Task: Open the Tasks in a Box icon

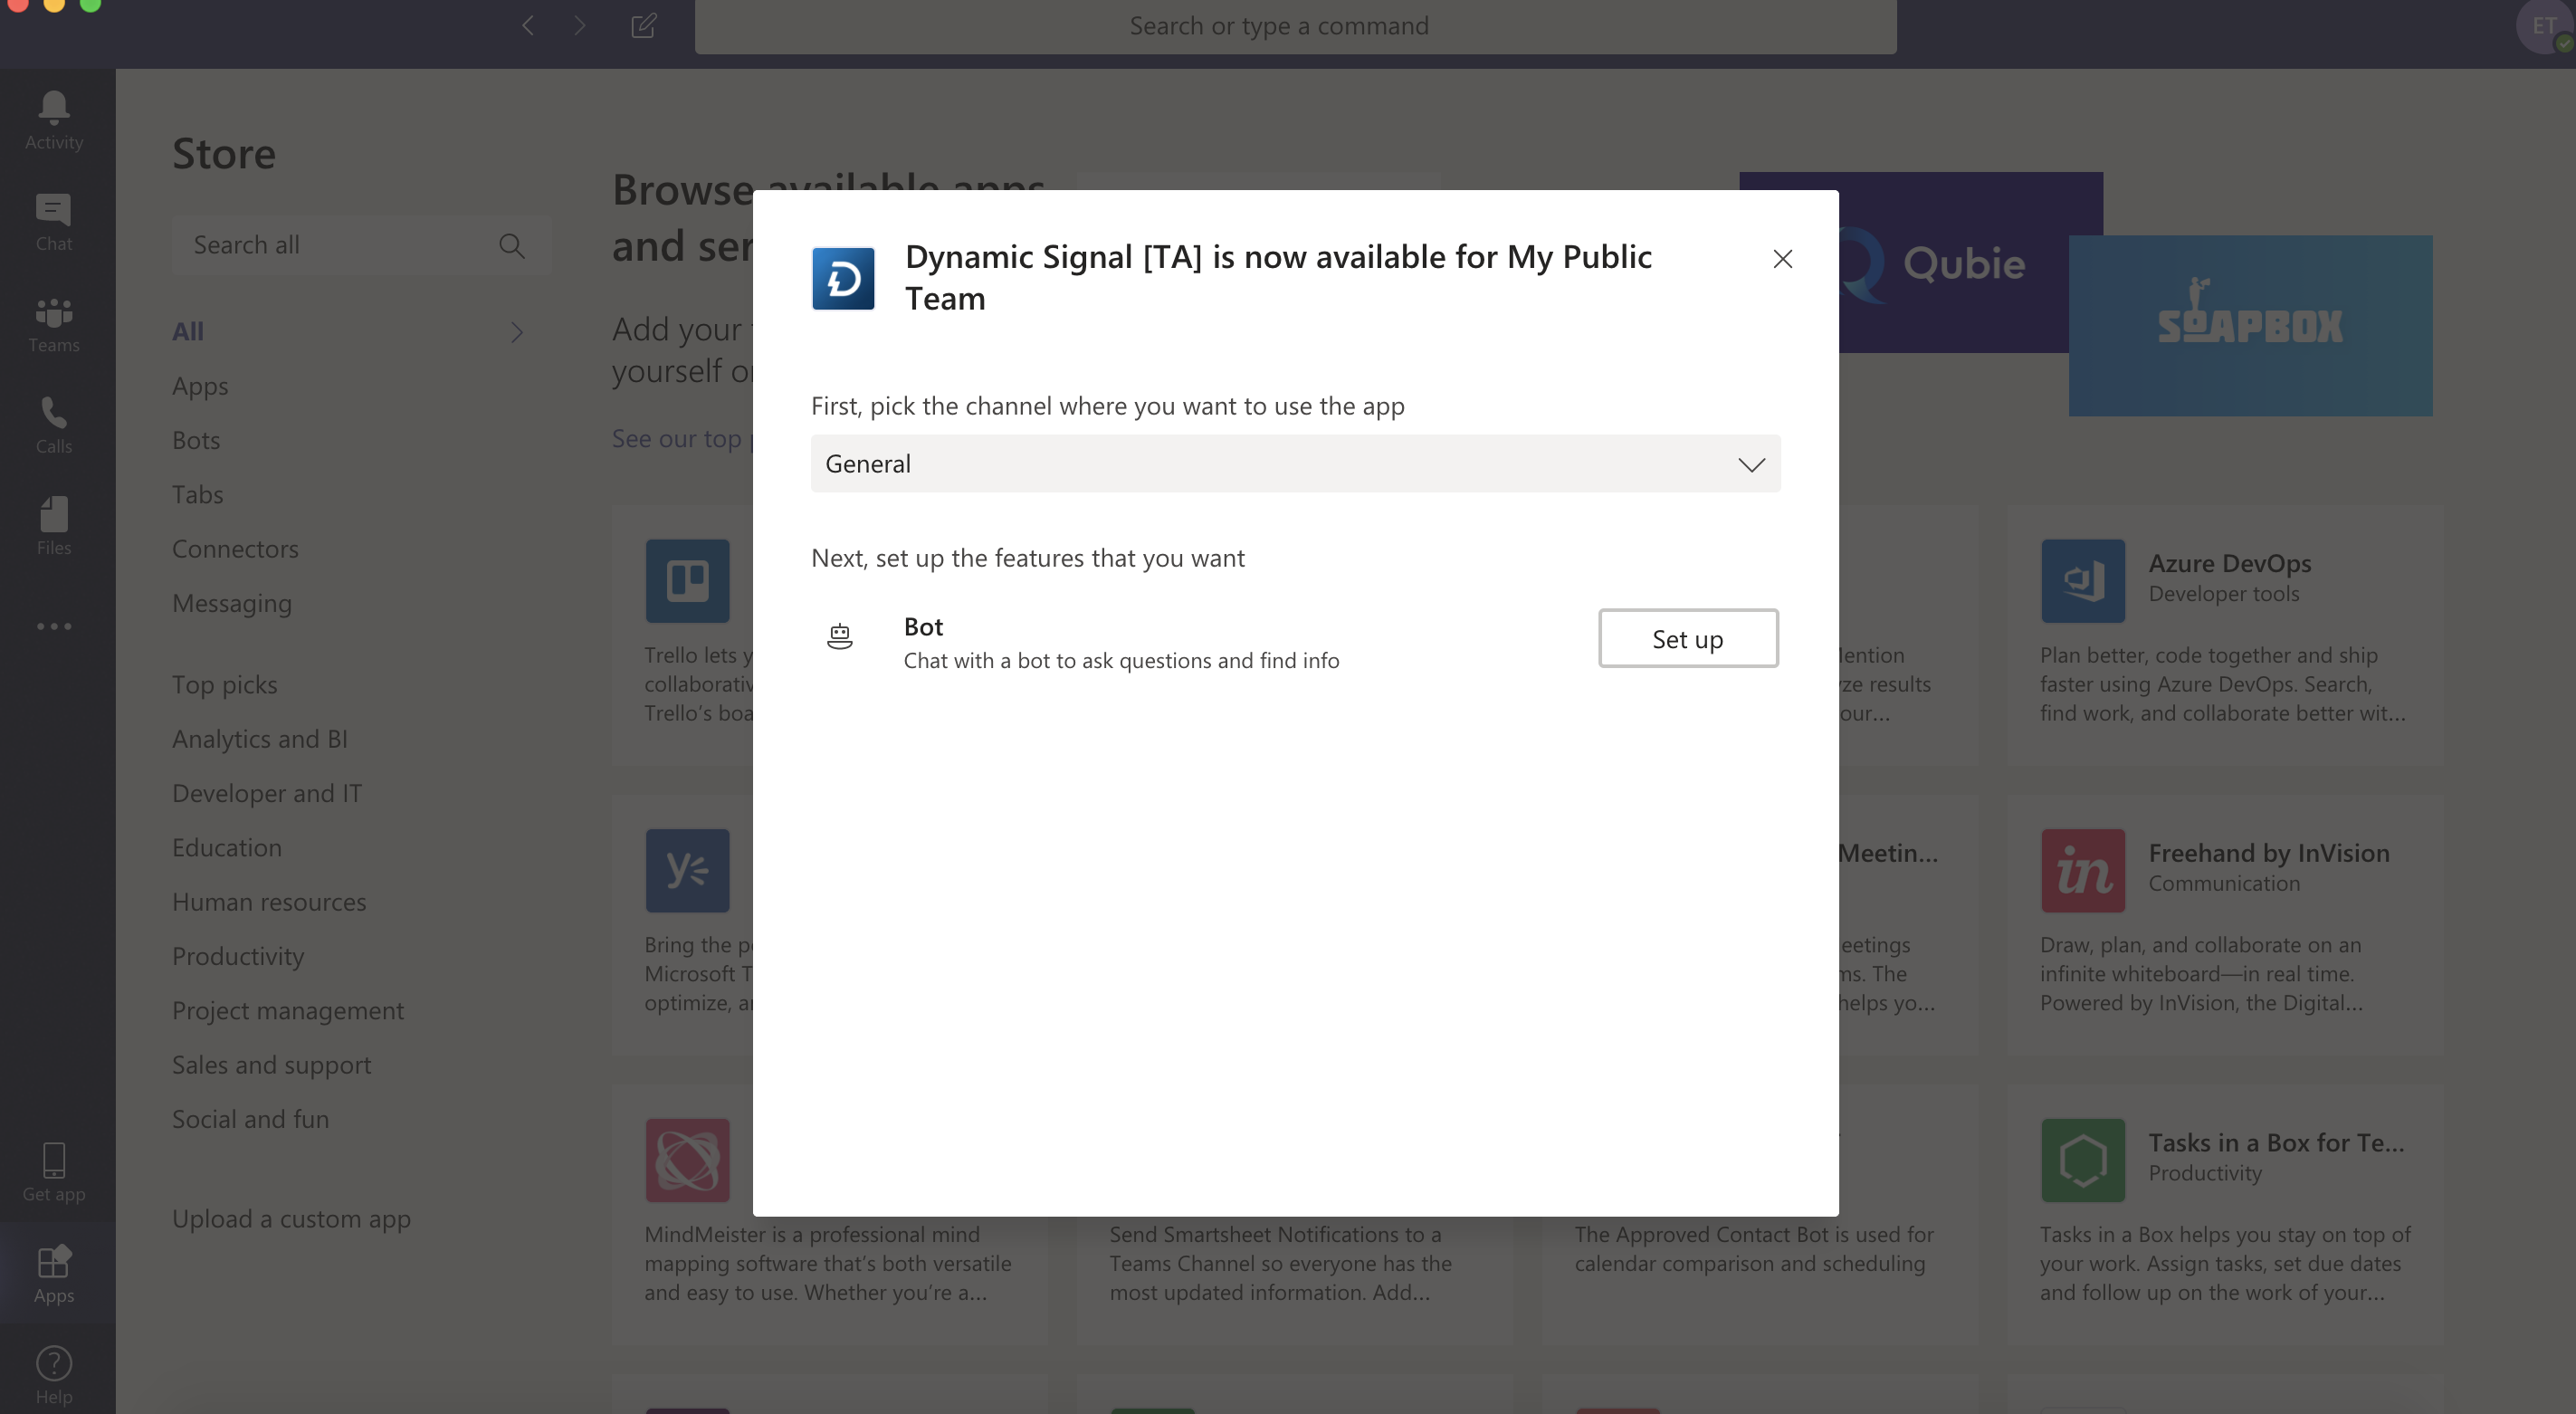Action: (x=2083, y=1160)
